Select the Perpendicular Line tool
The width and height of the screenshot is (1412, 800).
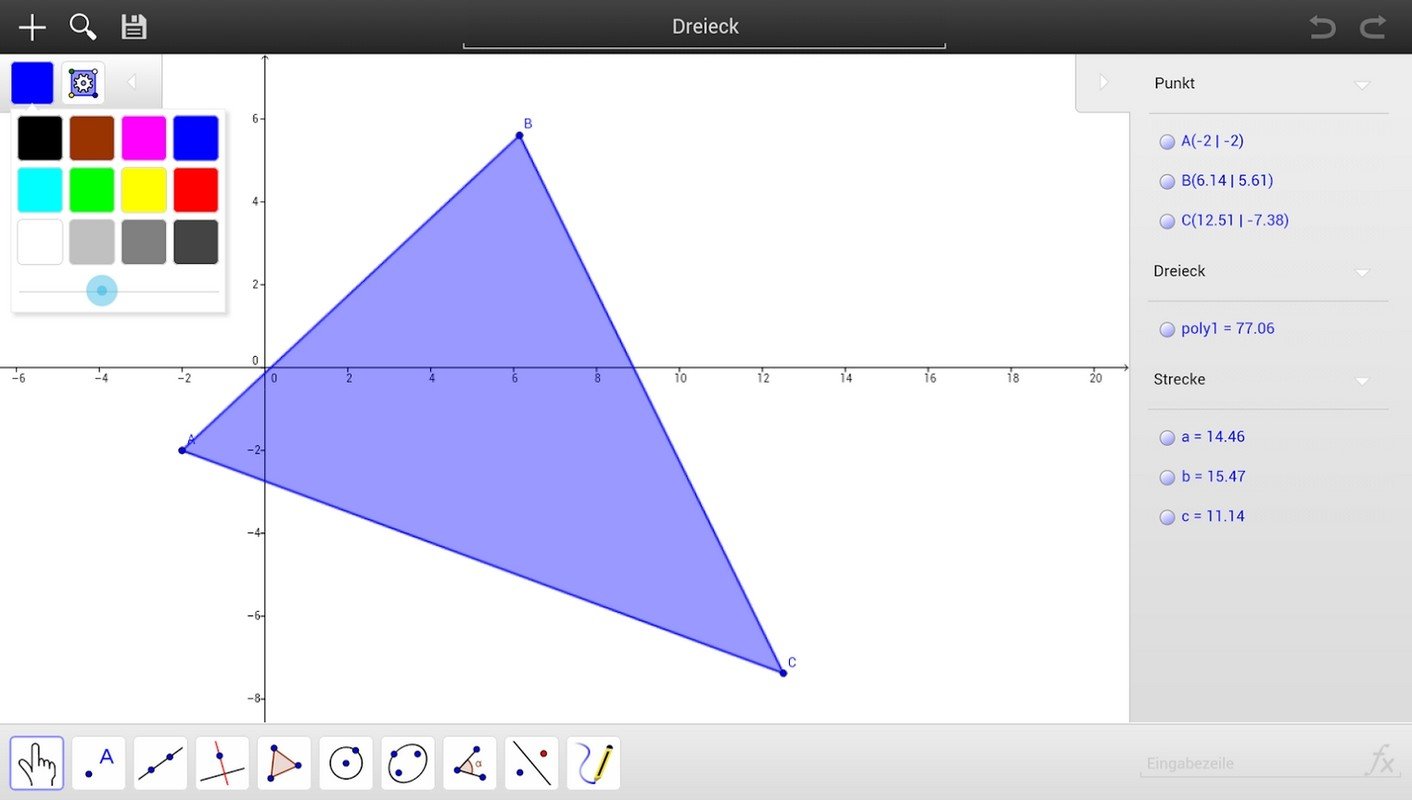click(222, 763)
